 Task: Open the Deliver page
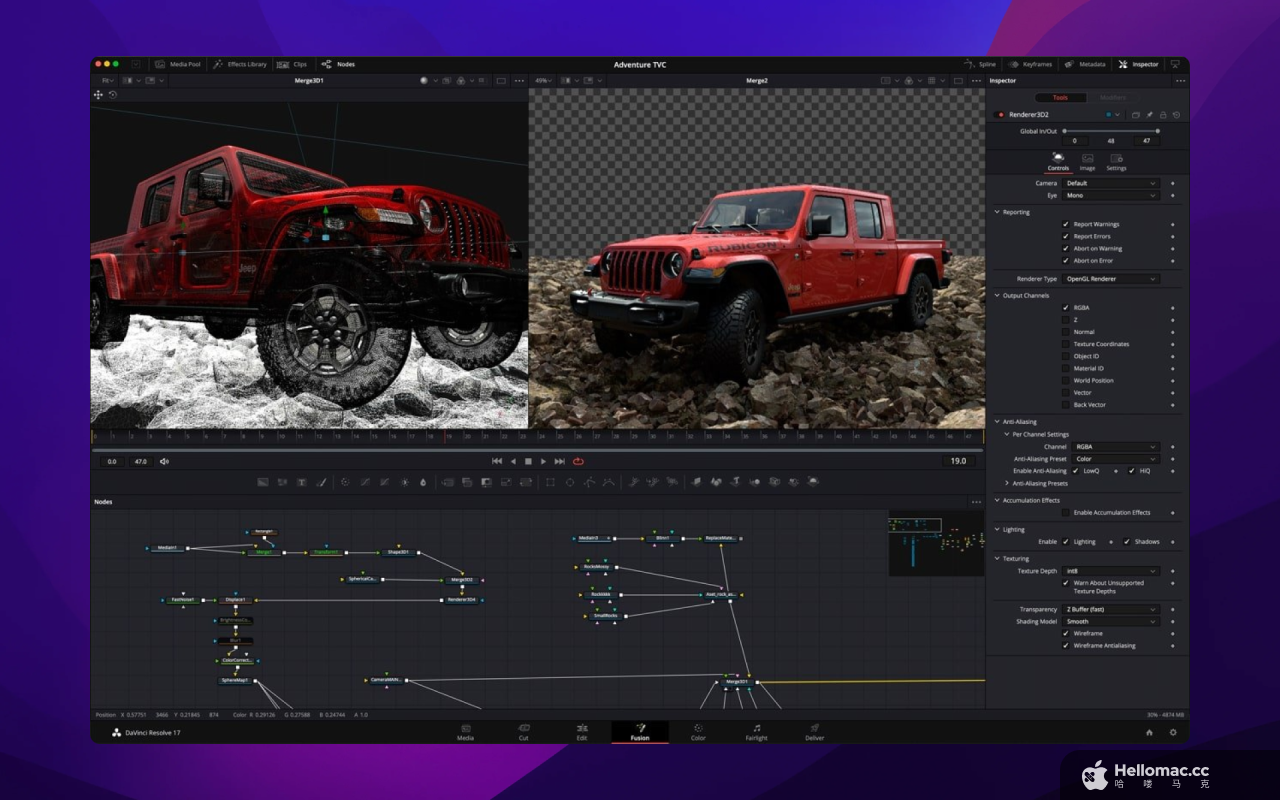(x=814, y=732)
